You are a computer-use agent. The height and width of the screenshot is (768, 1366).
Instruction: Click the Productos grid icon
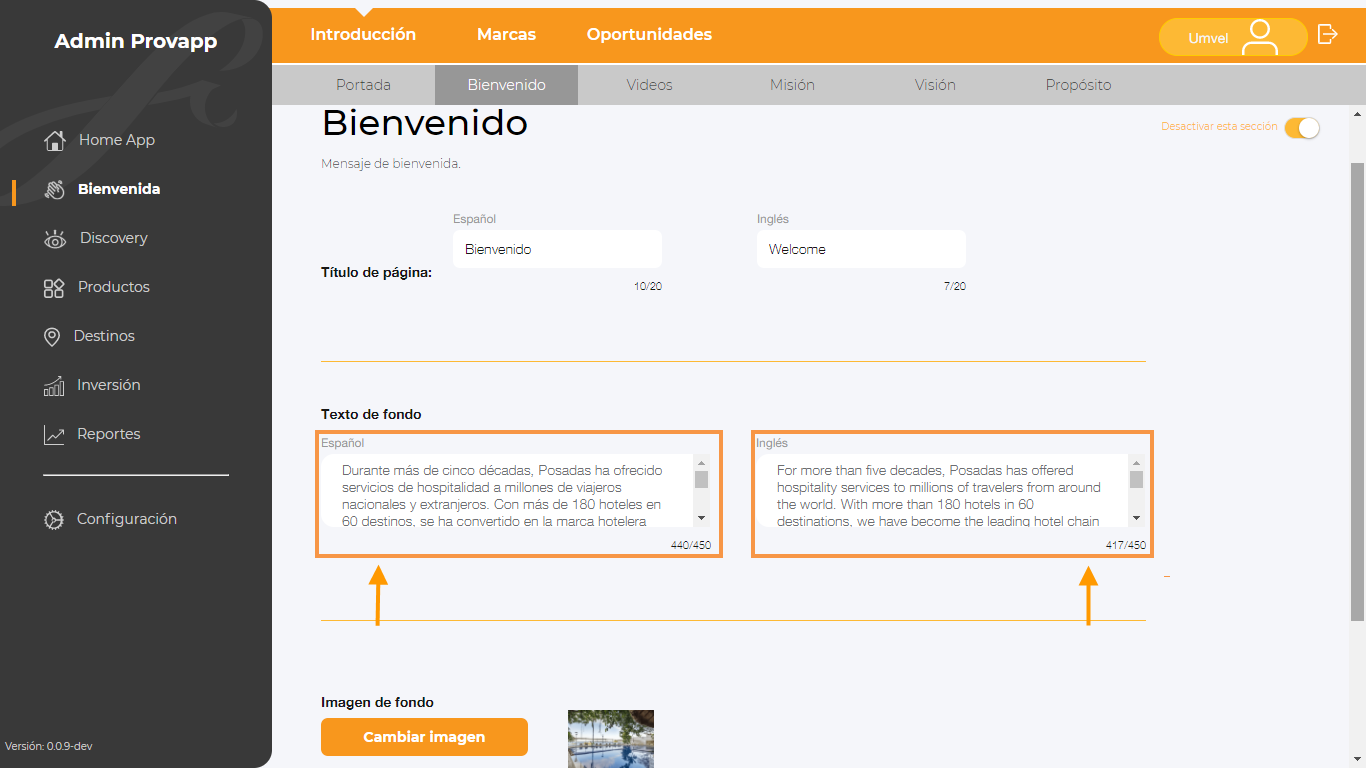click(54, 287)
